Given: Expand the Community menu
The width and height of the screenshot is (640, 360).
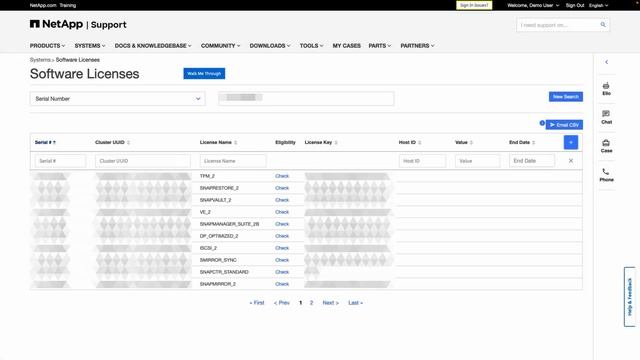Looking at the screenshot, I should 220,46.
